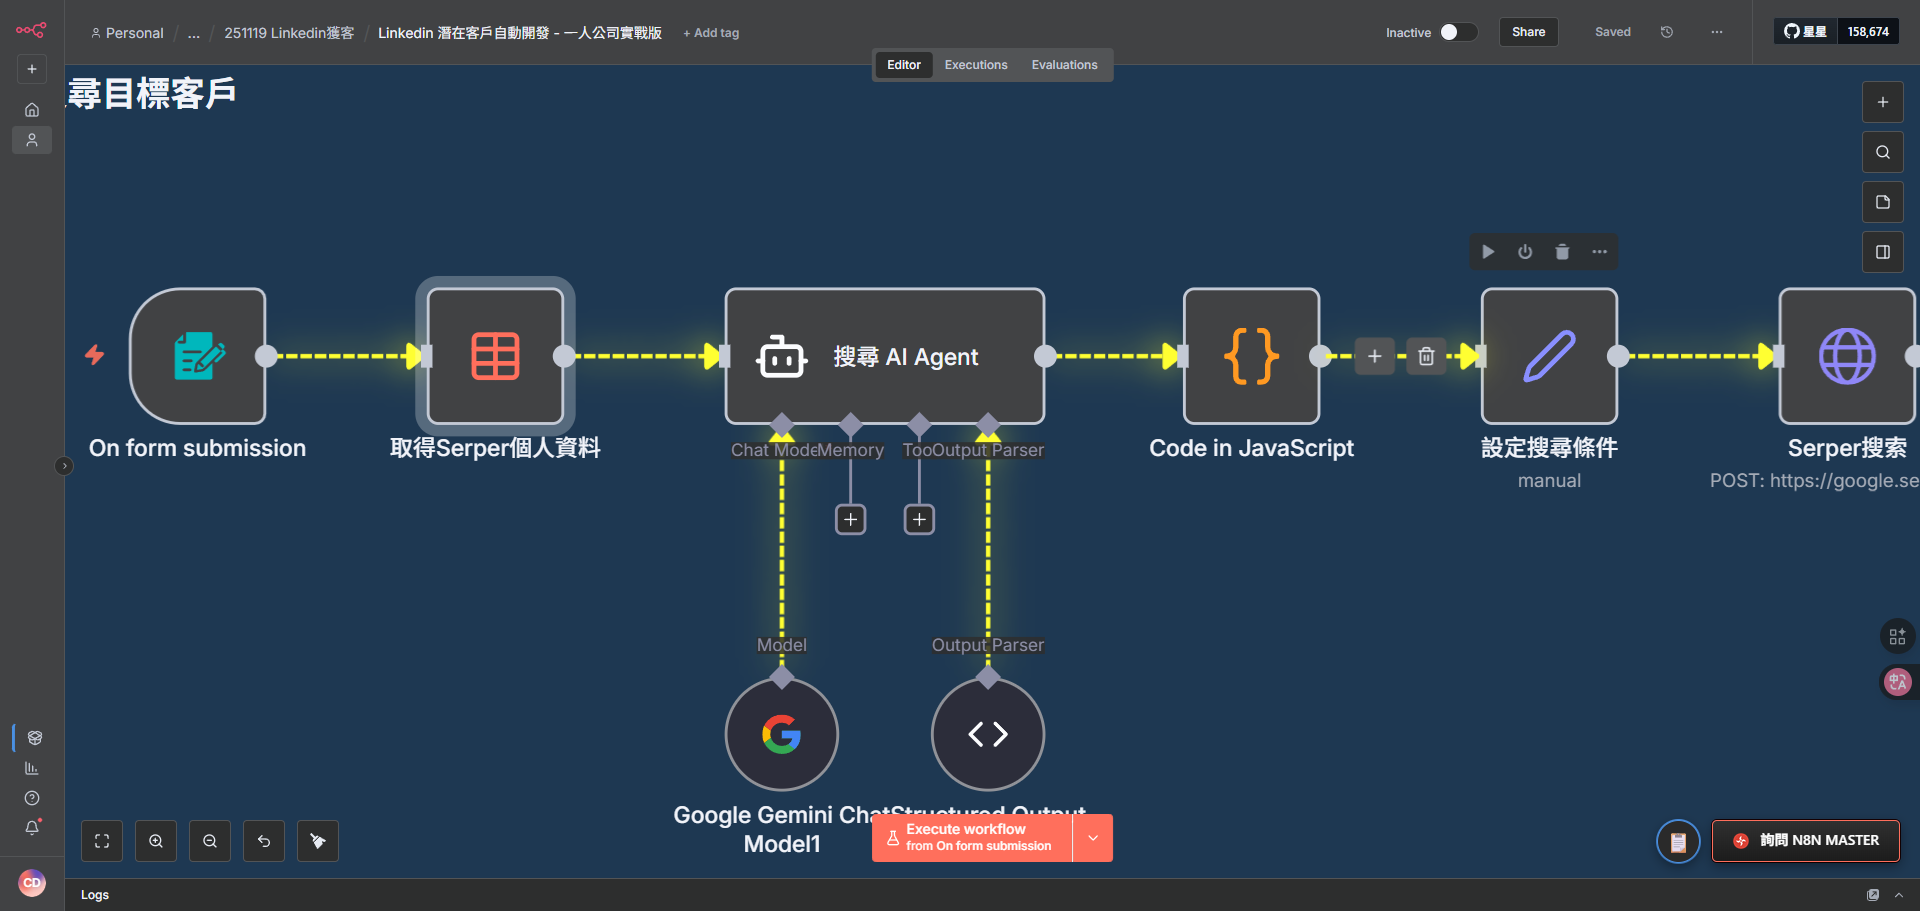Fit the workflow to the view
Viewport: 1920px width, 911px height.
point(101,840)
